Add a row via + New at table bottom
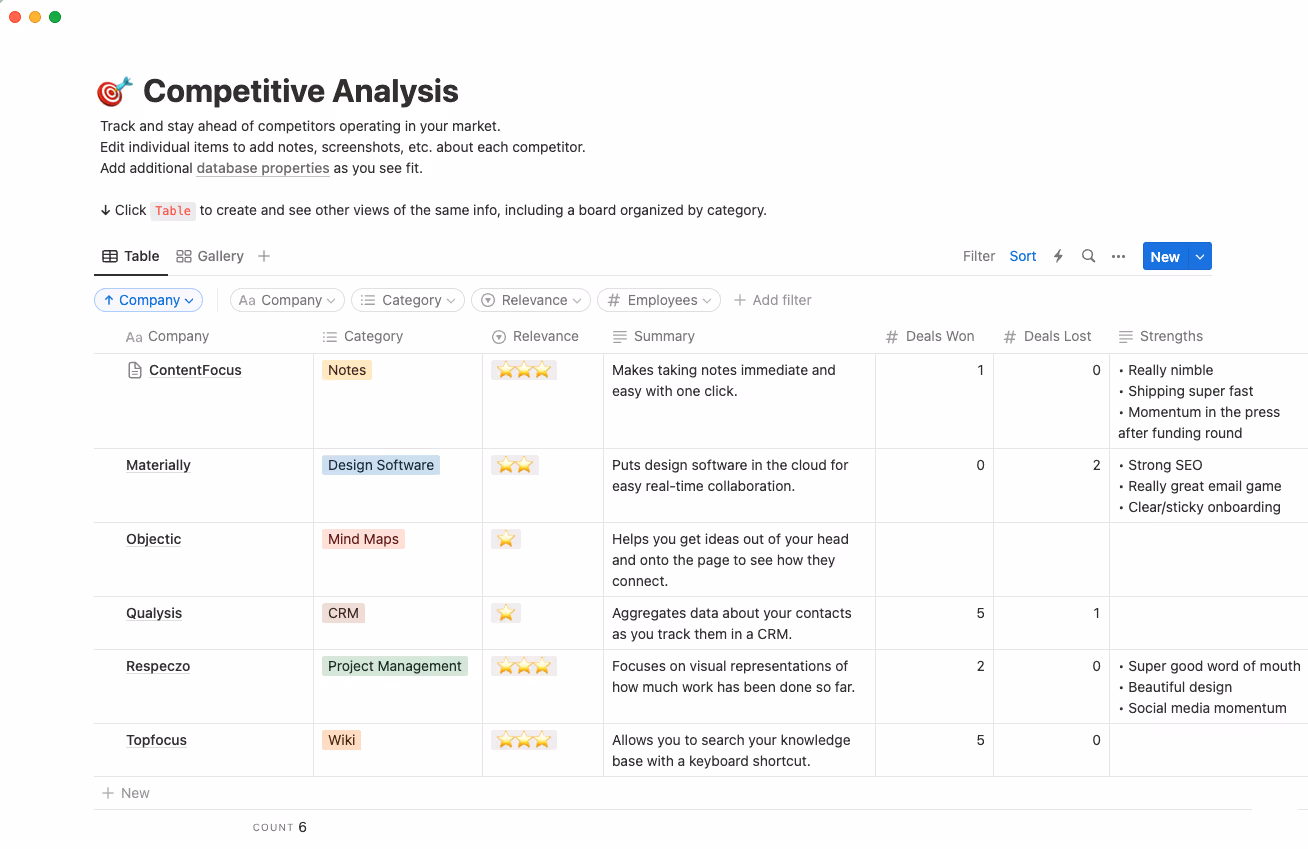The image size is (1308, 849). 126,792
